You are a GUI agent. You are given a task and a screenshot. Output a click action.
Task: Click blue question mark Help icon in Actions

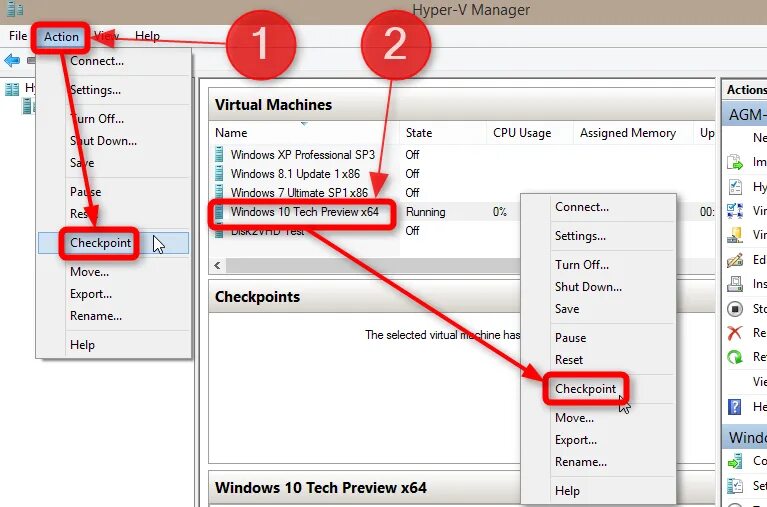[735, 406]
